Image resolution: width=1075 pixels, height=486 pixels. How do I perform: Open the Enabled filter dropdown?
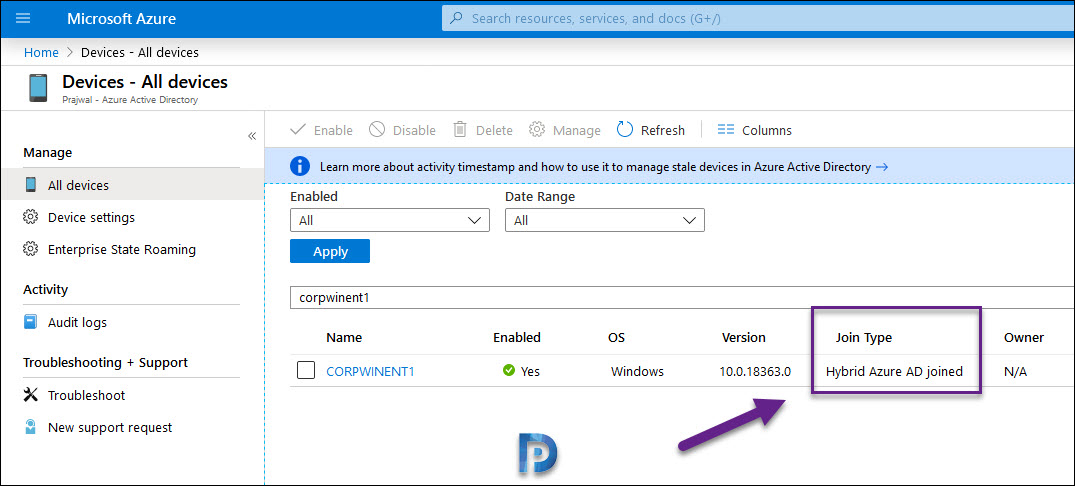pyautogui.click(x=390, y=221)
